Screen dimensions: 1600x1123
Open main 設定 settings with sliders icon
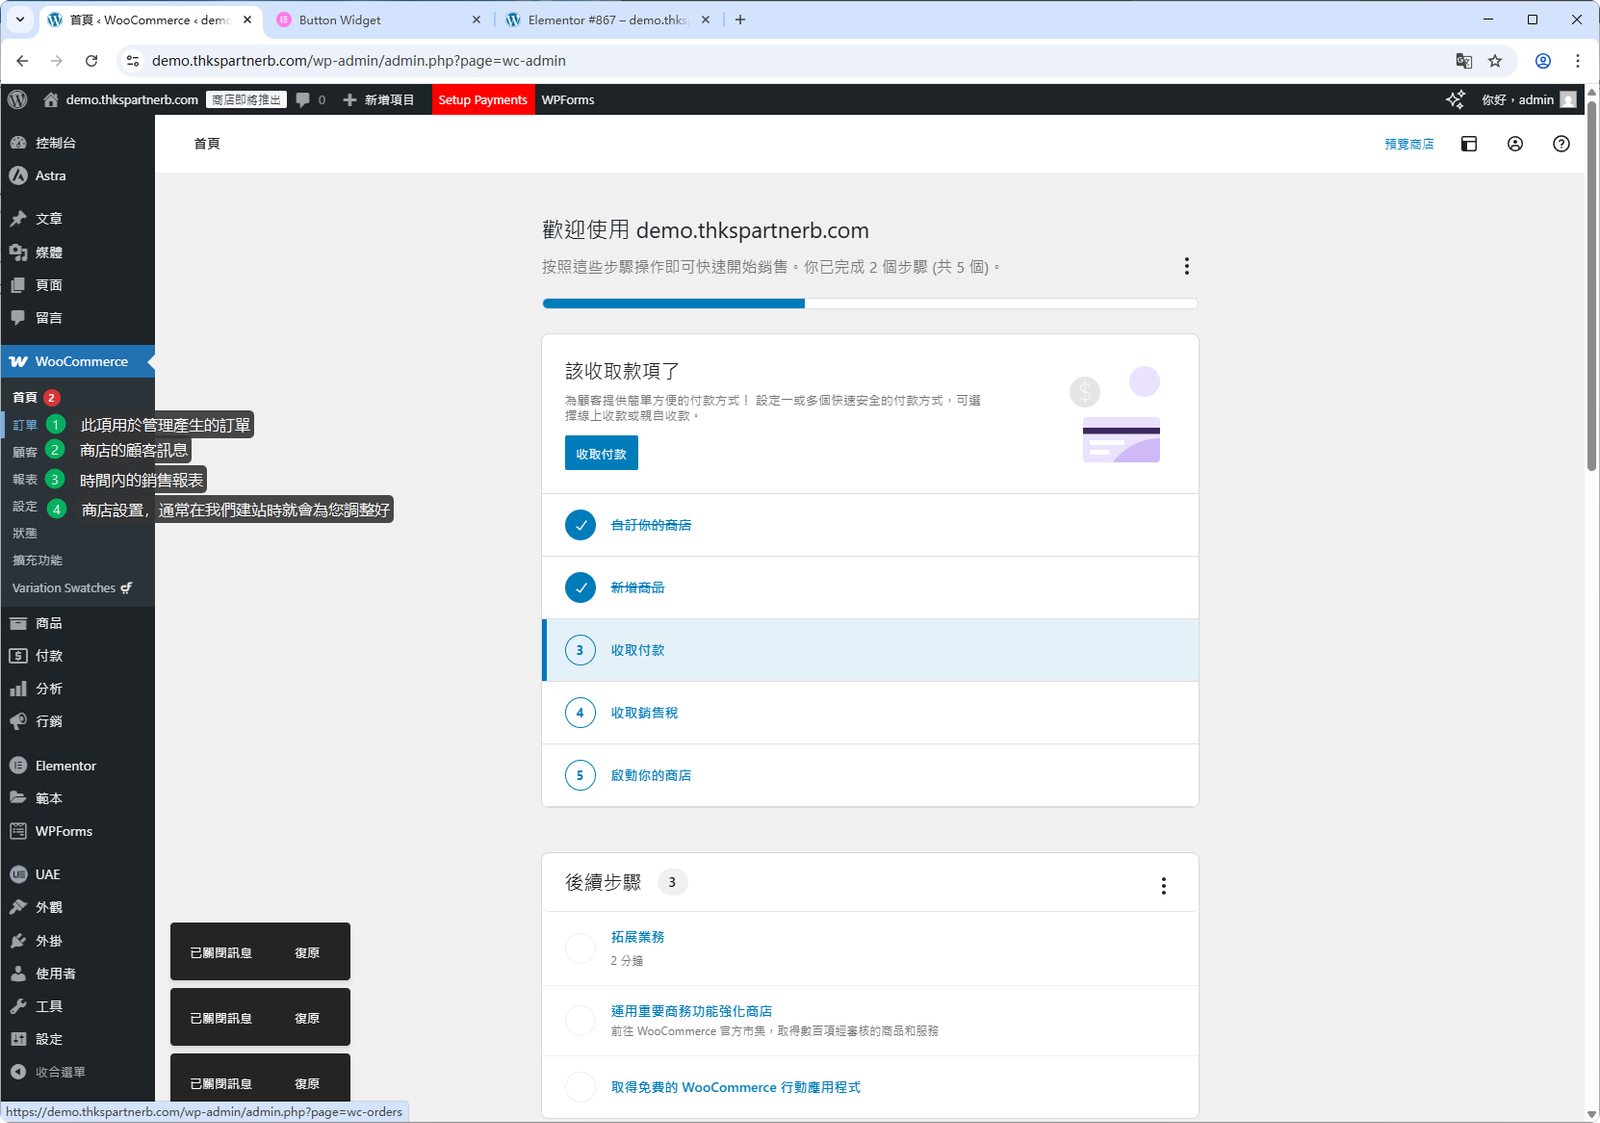coord(77,1040)
